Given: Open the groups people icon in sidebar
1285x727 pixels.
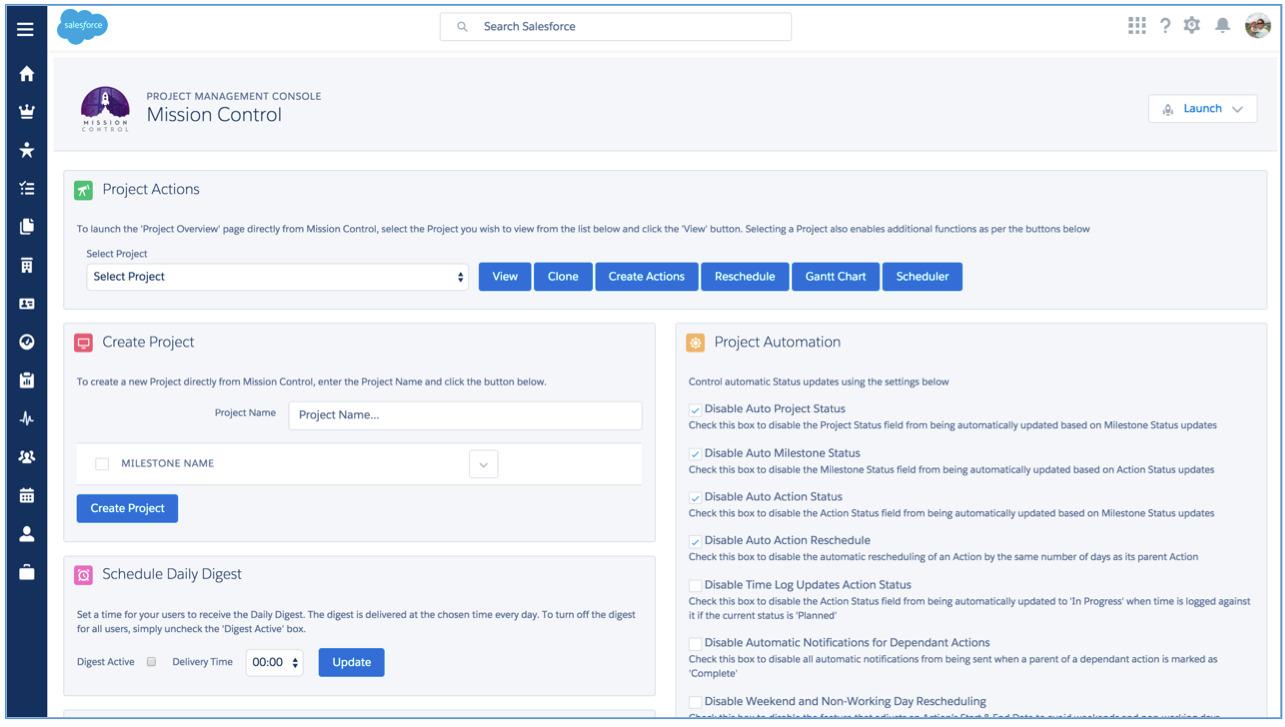Looking at the screenshot, I should (x=26, y=456).
